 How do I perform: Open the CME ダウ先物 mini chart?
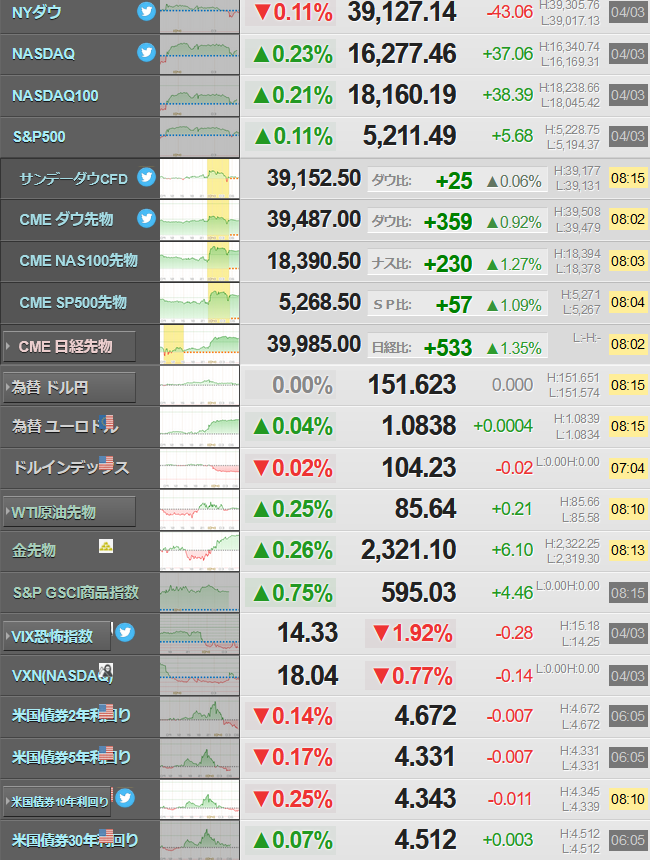(200, 220)
